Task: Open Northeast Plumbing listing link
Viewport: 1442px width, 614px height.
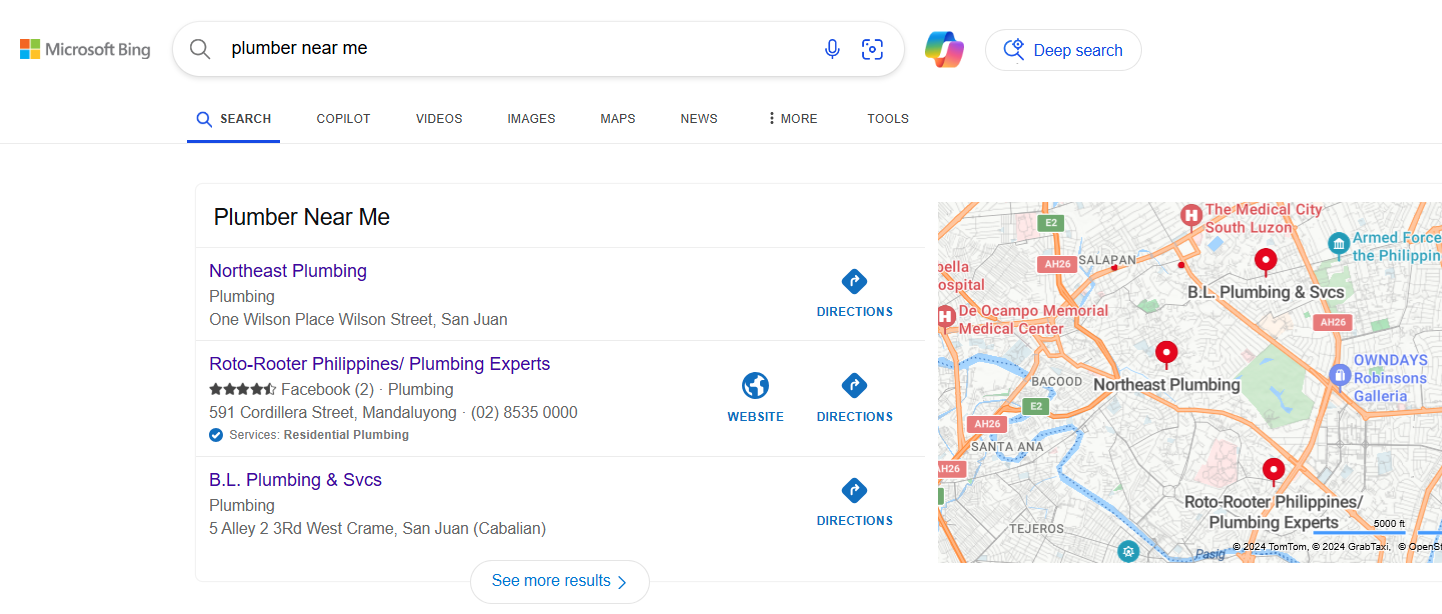Action: point(288,271)
